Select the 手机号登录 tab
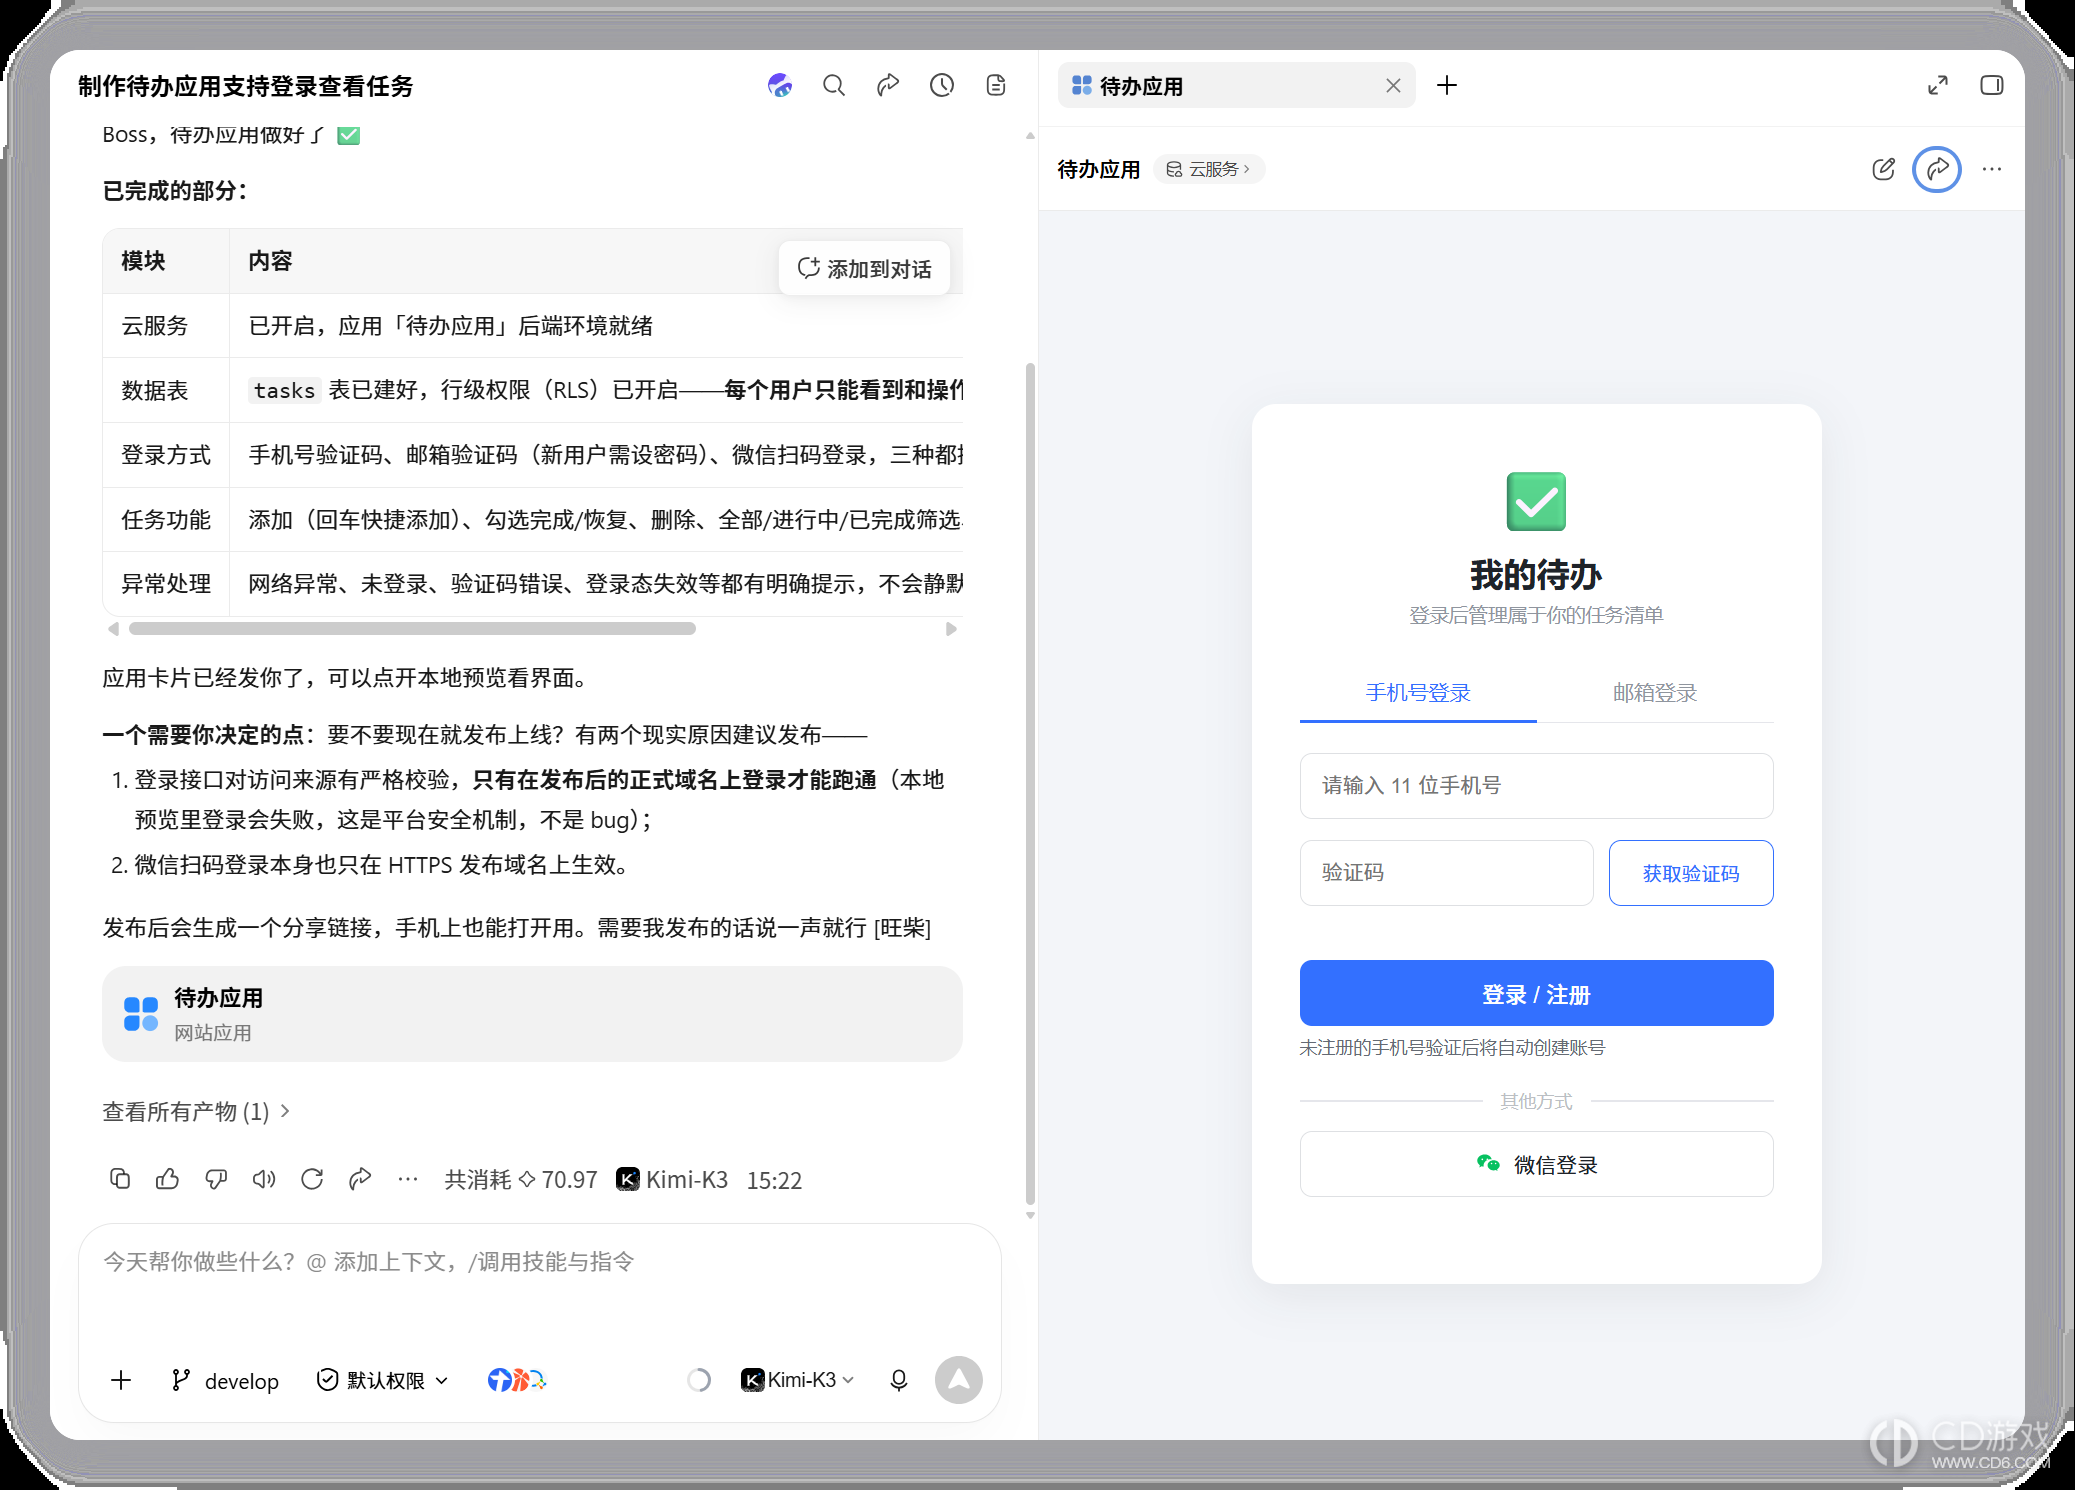 pyautogui.click(x=1418, y=693)
